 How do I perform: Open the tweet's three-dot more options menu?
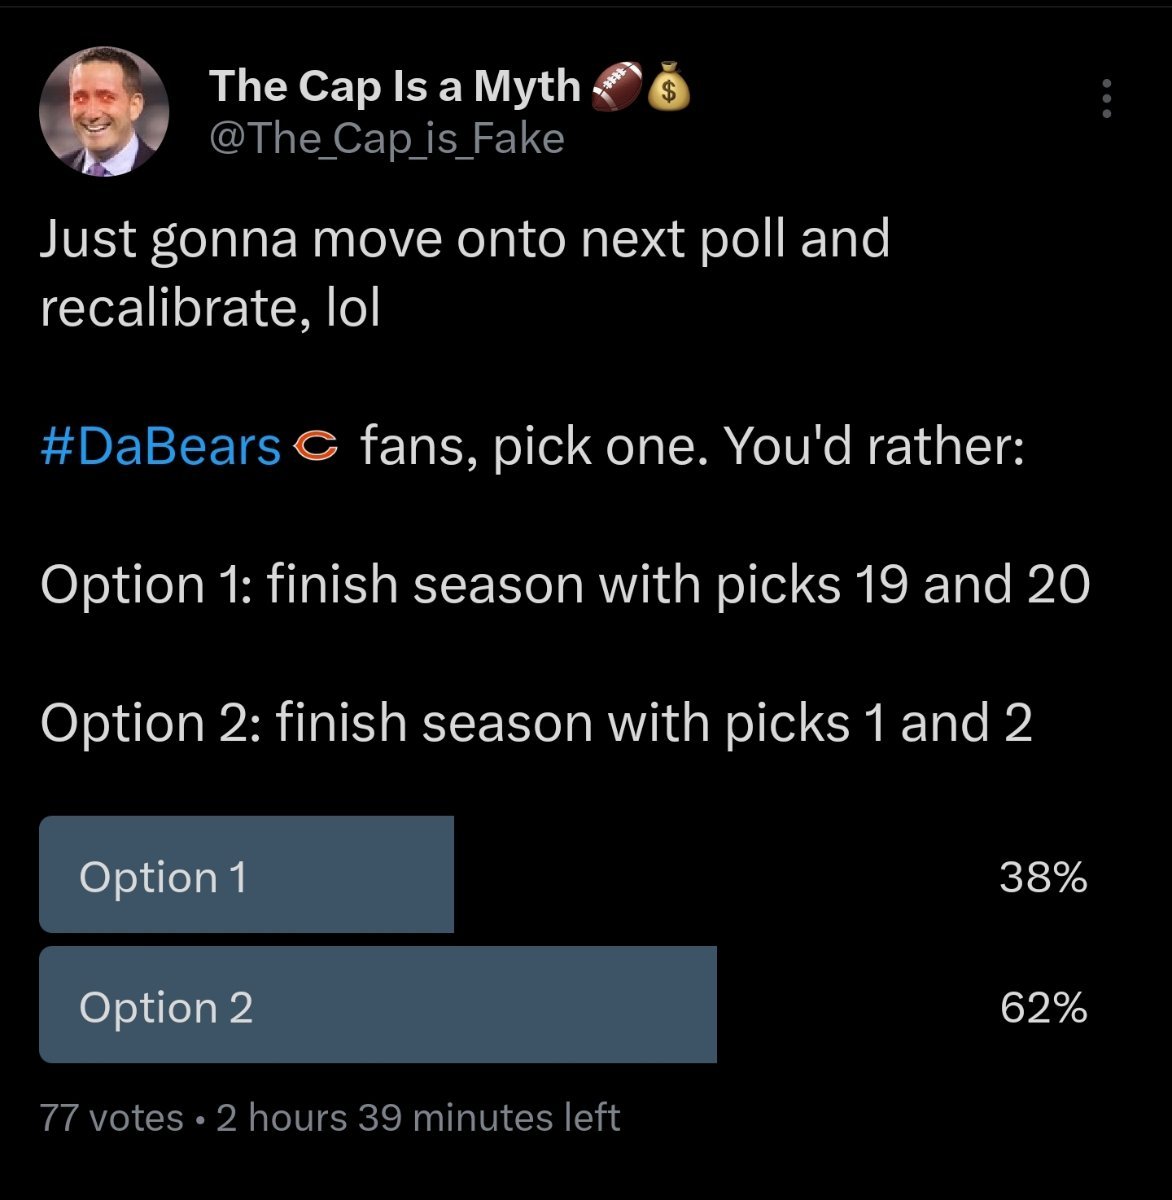pos(1106,99)
